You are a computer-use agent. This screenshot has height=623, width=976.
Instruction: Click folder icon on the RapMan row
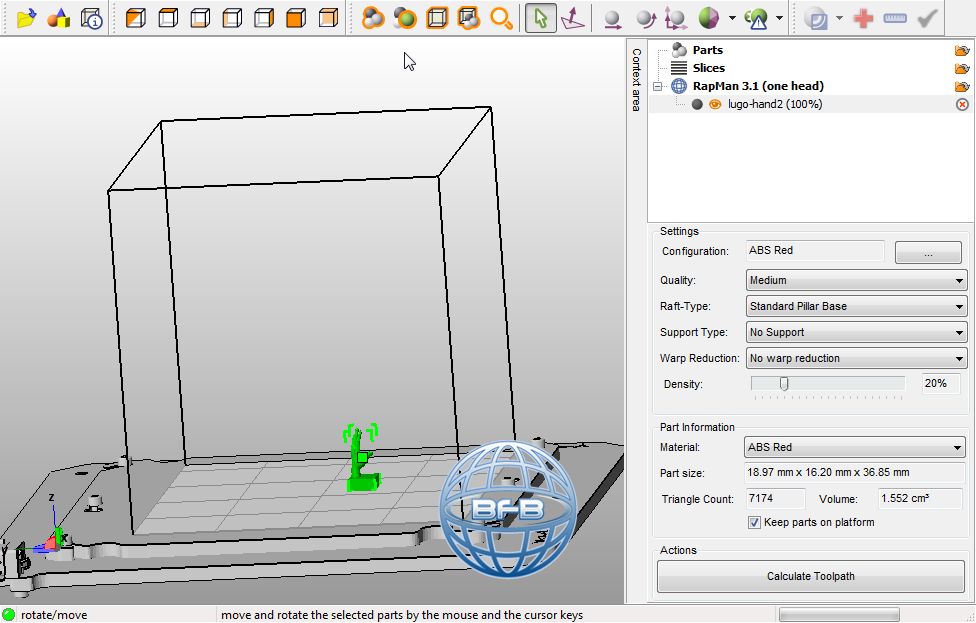(962, 87)
